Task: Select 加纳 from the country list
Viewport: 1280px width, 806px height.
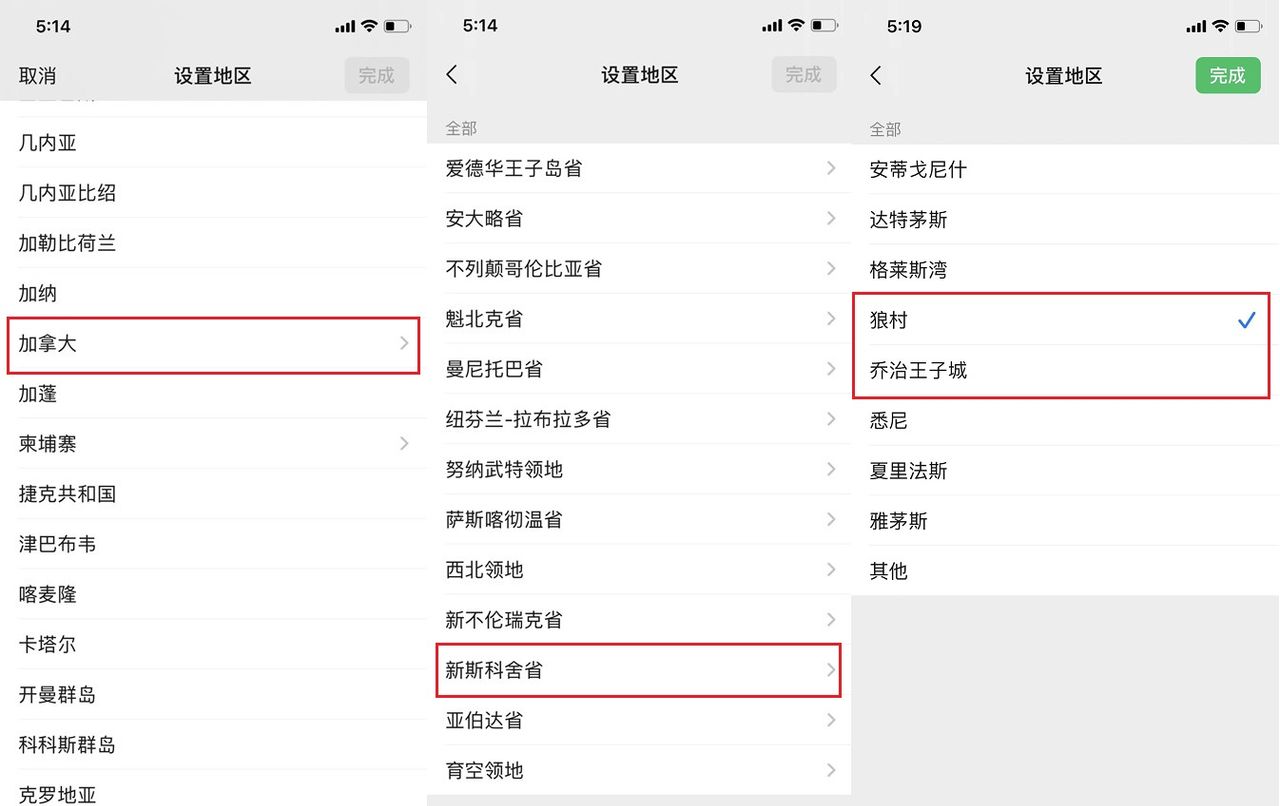Action: pos(38,293)
